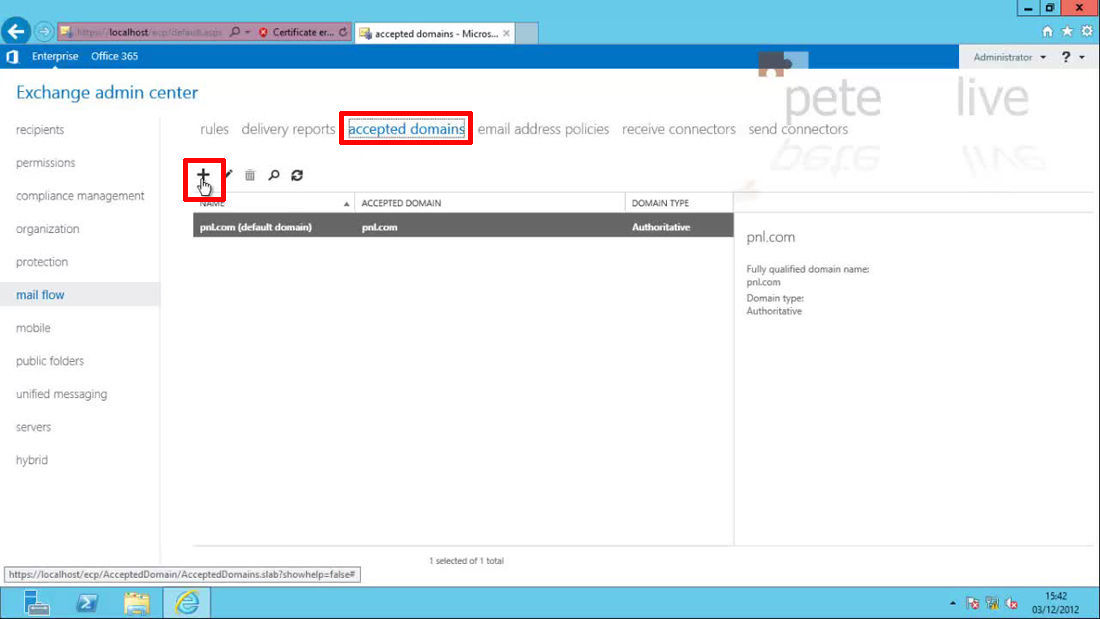The height and width of the screenshot is (619, 1100).
Task: Search accepted domains with magnifier icon
Action: [274, 175]
